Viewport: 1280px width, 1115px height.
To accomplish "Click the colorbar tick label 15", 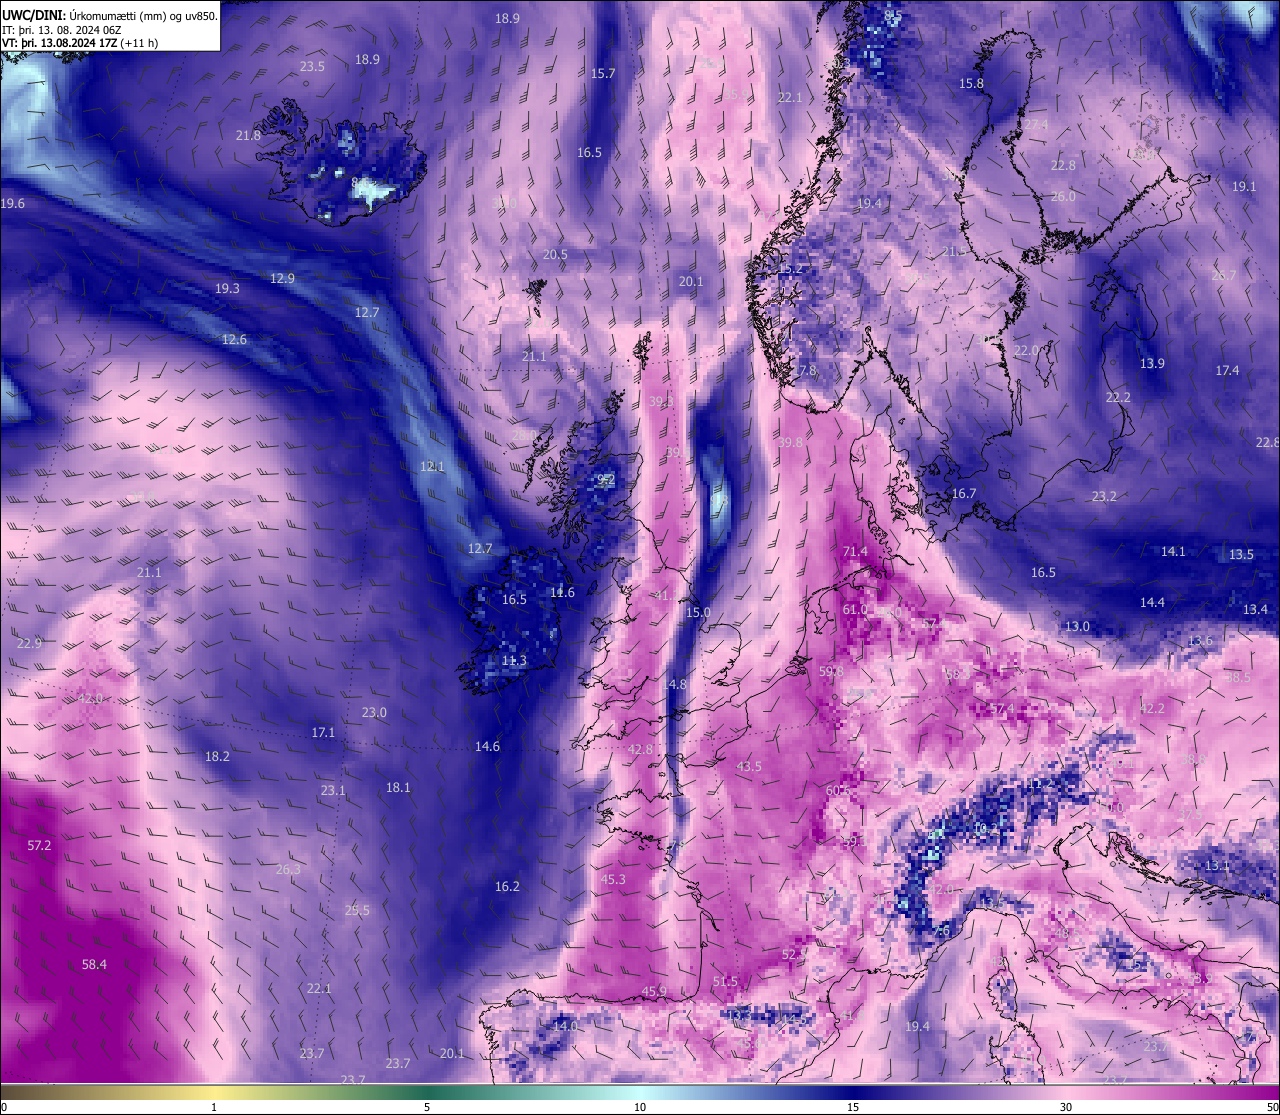I will point(853,1107).
